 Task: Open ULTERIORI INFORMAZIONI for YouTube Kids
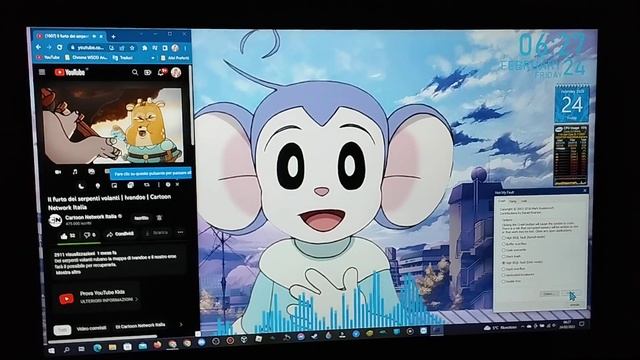pos(109,300)
